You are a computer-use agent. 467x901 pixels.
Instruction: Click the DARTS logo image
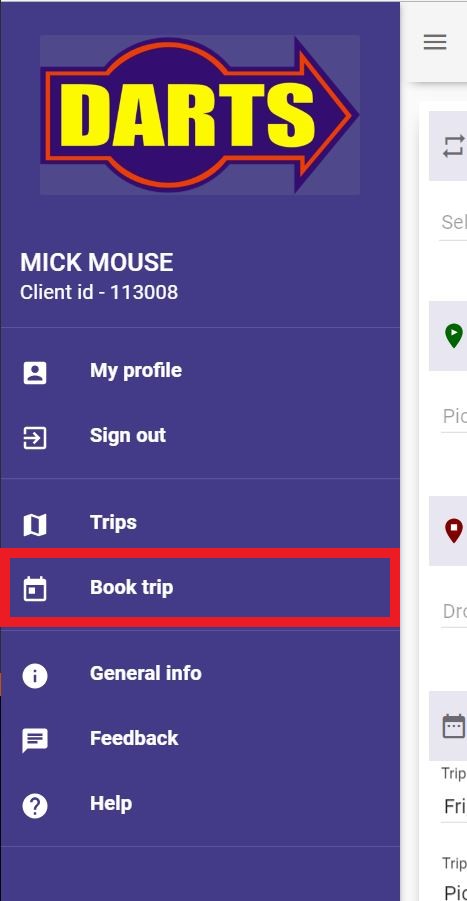pos(200,115)
